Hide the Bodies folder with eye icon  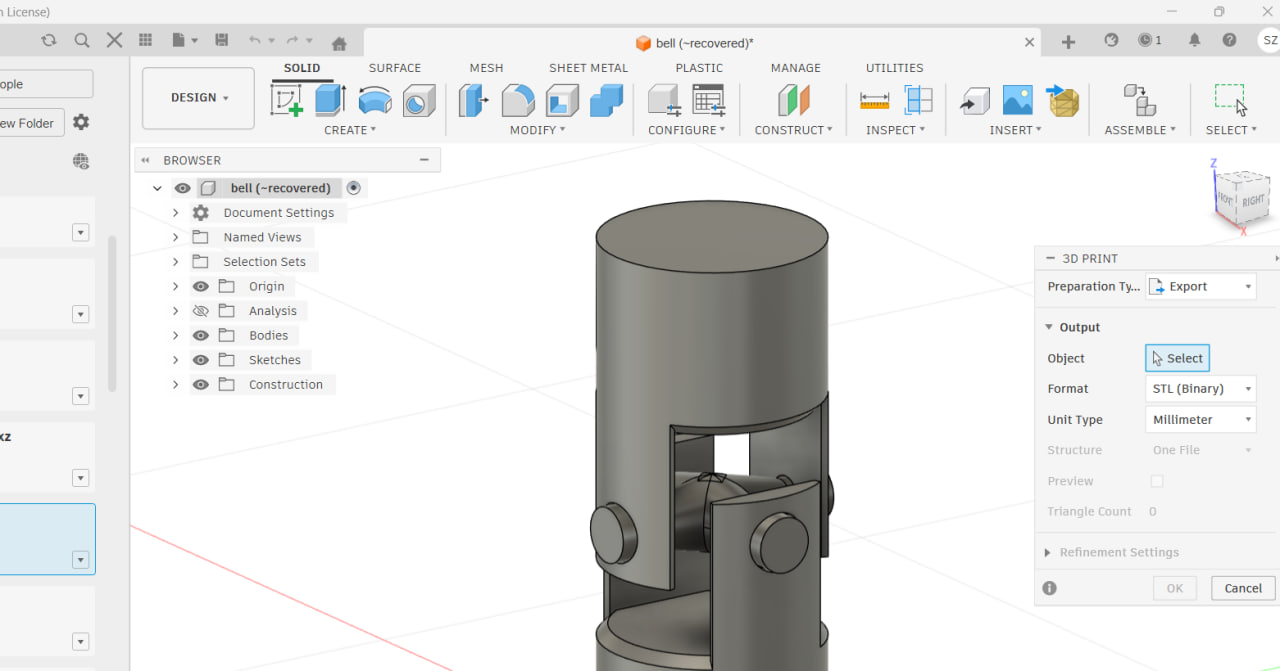coord(201,336)
